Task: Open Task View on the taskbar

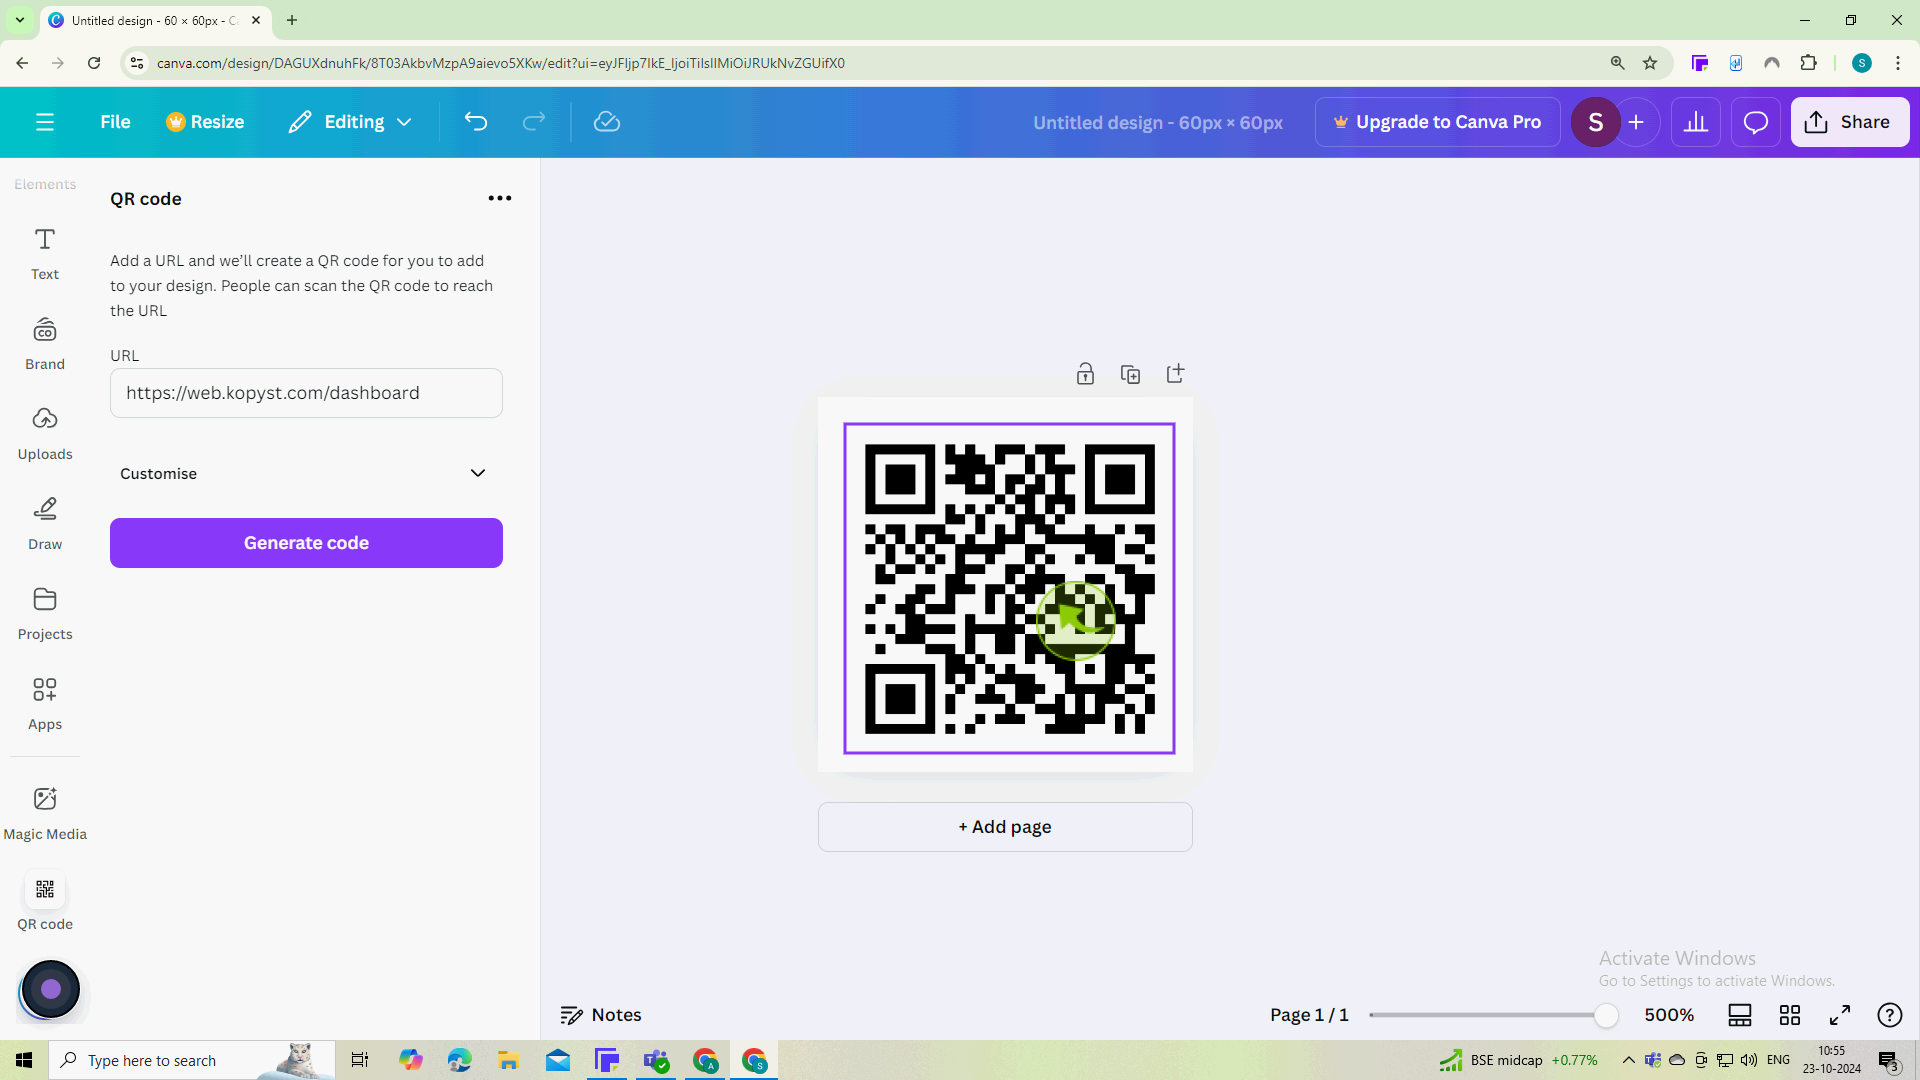Action: 360,1060
